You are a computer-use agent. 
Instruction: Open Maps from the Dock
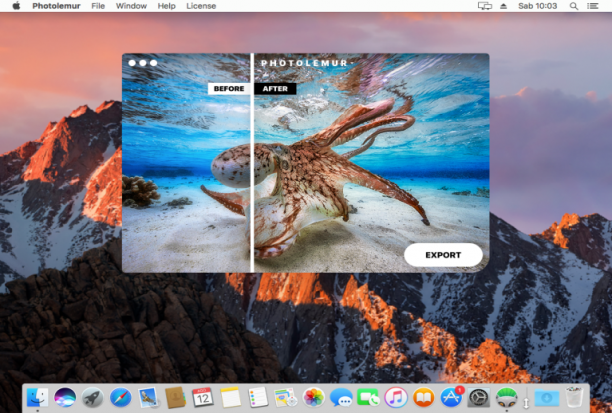(x=286, y=398)
